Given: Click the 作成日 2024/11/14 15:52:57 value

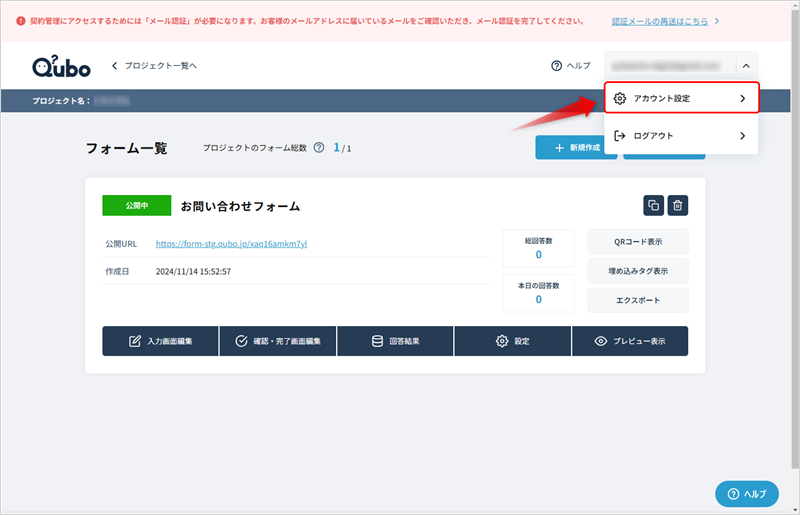Looking at the screenshot, I should (x=193, y=272).
